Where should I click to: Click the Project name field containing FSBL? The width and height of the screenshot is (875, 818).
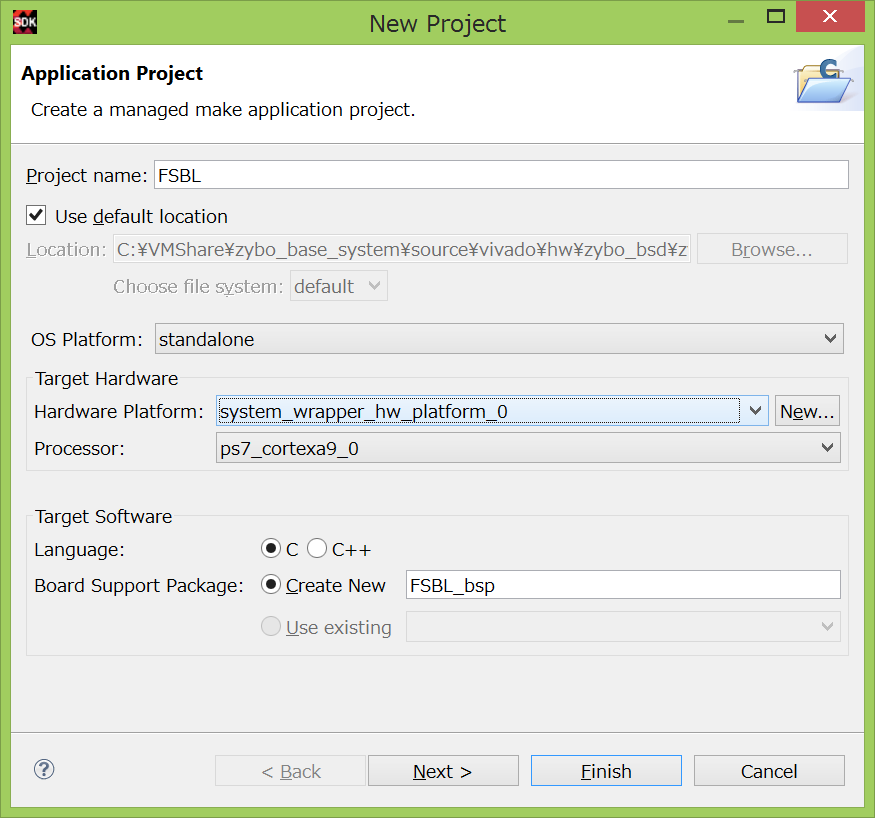pos(501,175)
